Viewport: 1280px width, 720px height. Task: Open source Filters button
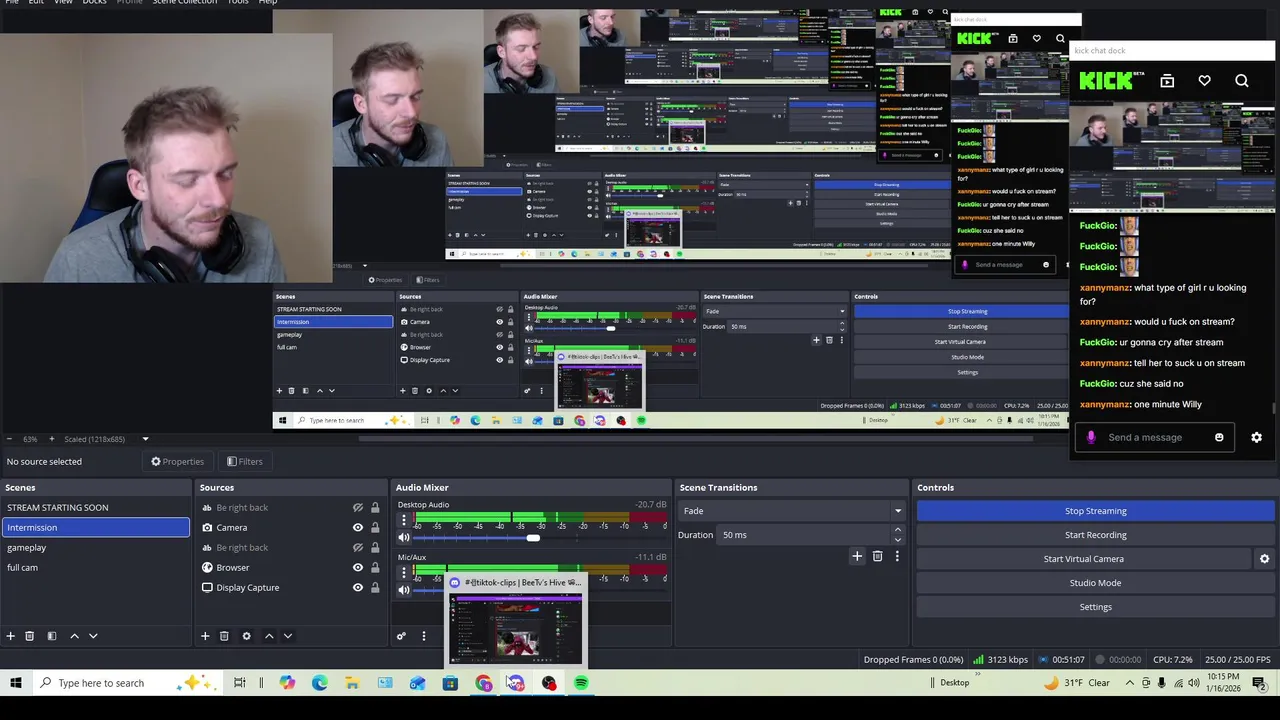244,462
